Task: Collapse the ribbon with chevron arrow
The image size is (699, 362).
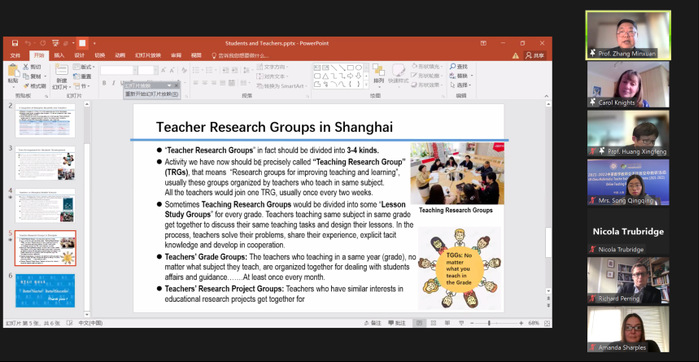Action: click(547, 95)
